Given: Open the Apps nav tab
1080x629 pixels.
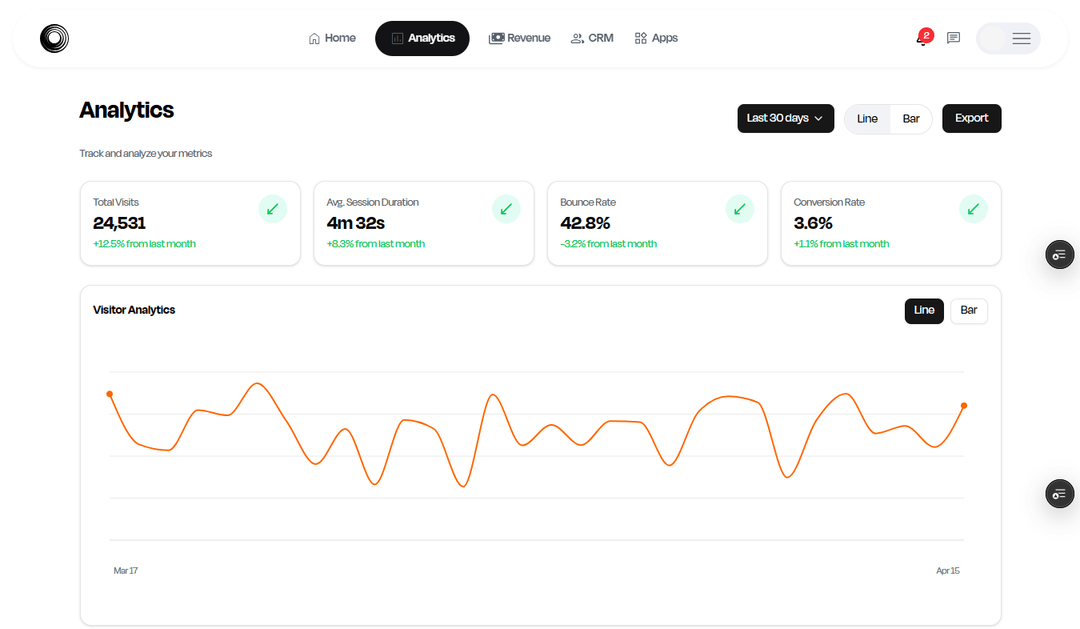Looking at the screenshot, I should (x=656, y=38).
